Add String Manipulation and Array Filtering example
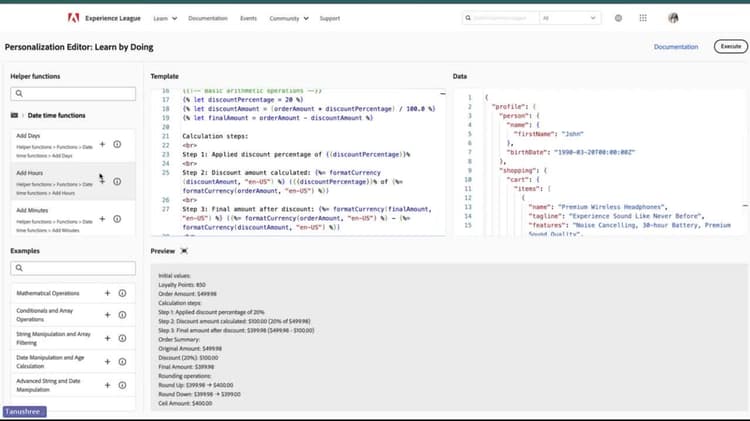Screen dimensions: 750x421 (x=107, y=338)
